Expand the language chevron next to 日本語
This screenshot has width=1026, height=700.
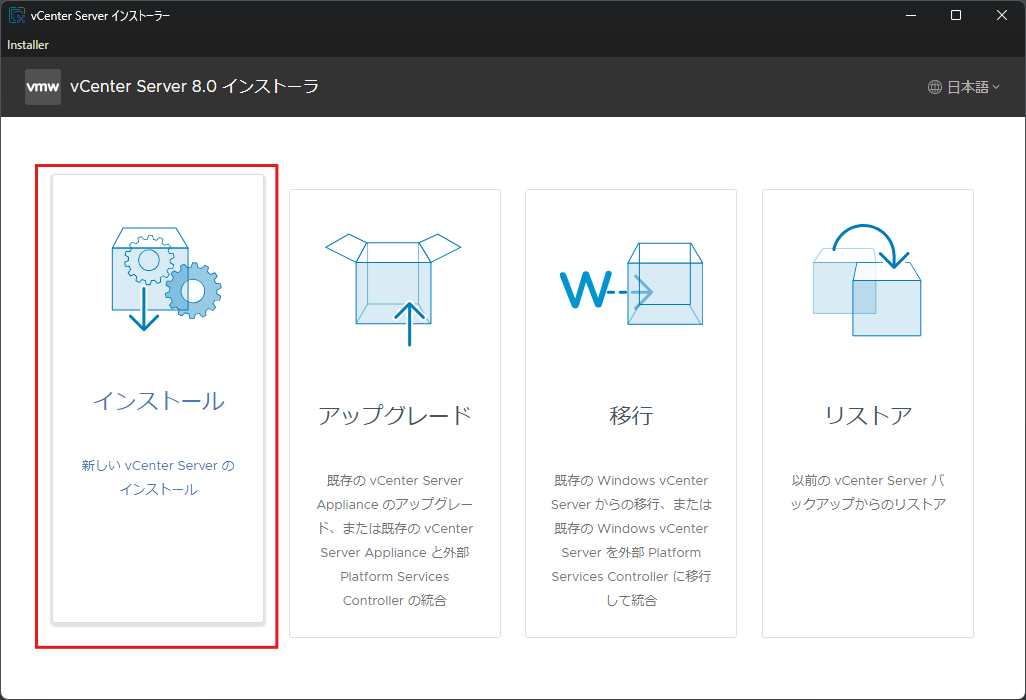coord(996,87)
